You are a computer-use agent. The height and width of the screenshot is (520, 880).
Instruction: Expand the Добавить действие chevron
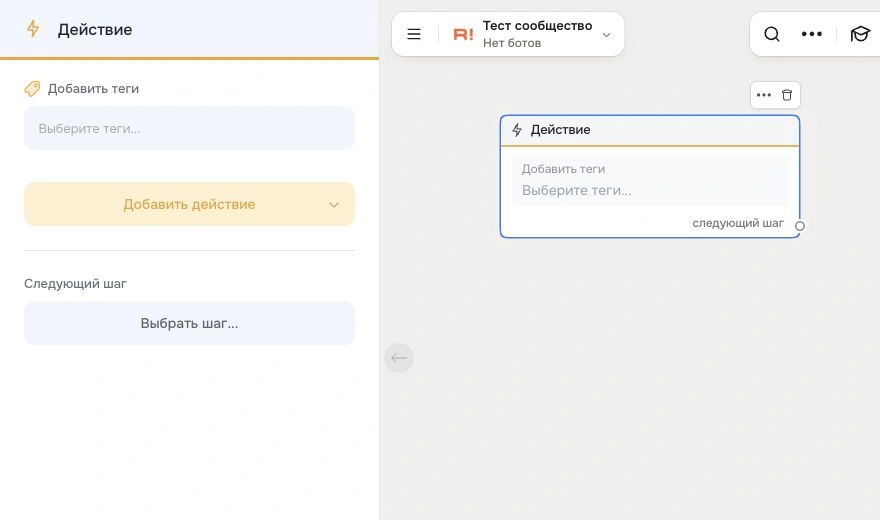(x=334, y=205)
